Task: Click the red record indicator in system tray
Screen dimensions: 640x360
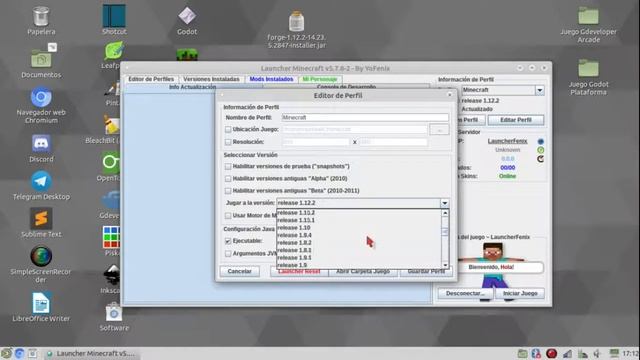Action: pos(551,353)
